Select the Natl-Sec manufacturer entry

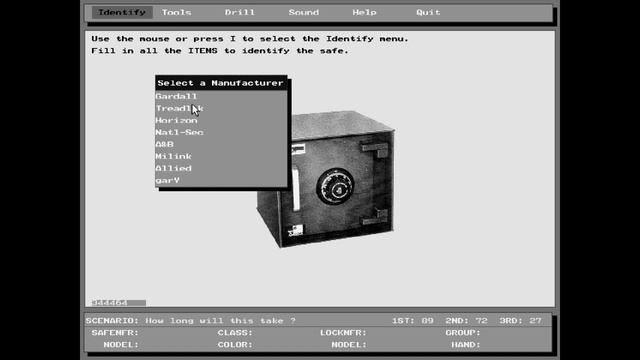coord(221,132)
